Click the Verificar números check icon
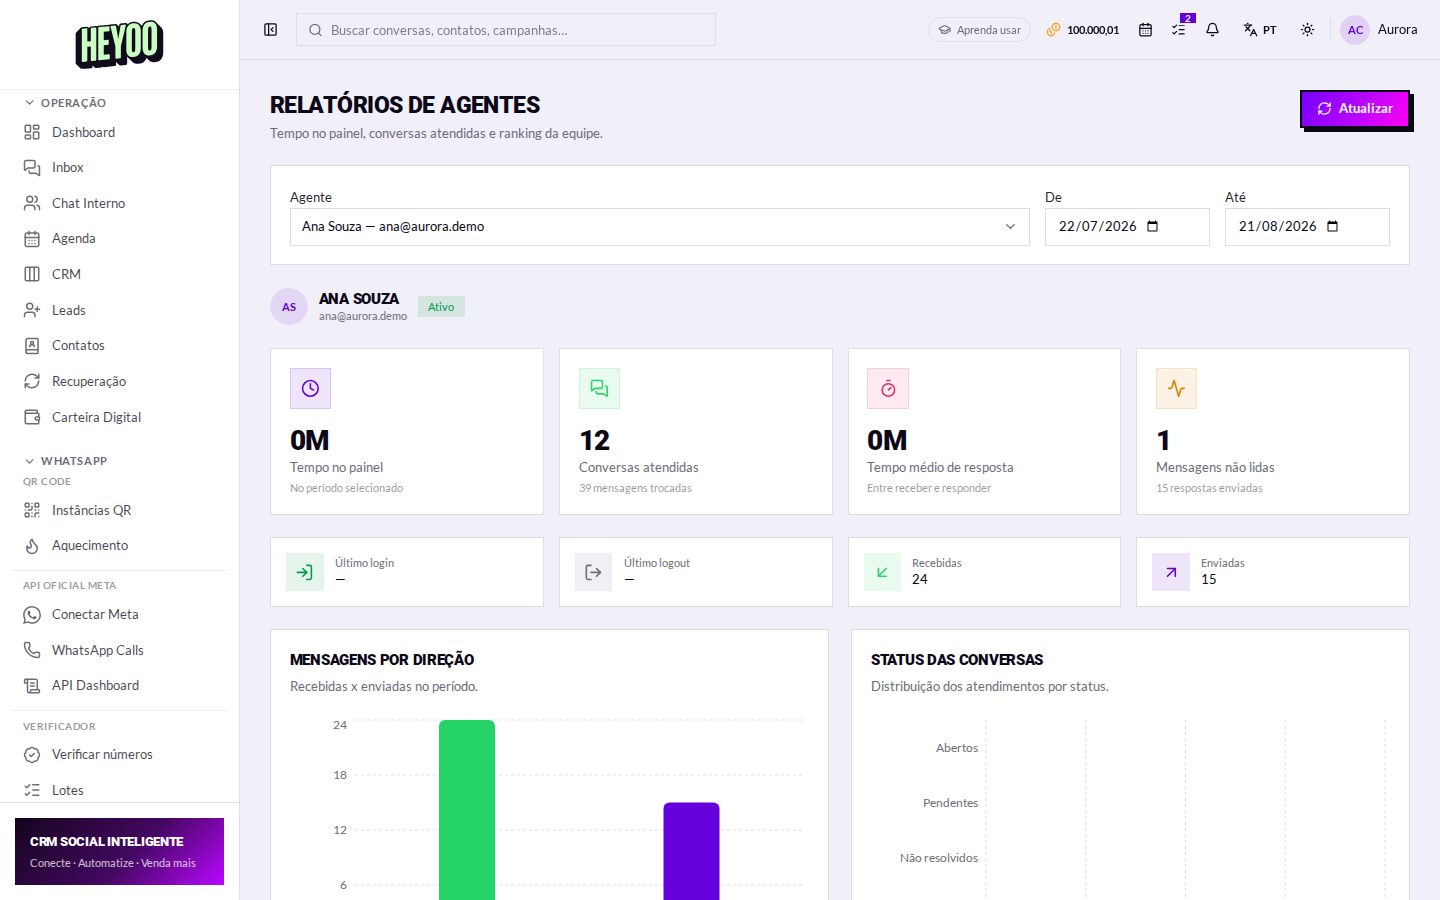 (x=32, y=755)
